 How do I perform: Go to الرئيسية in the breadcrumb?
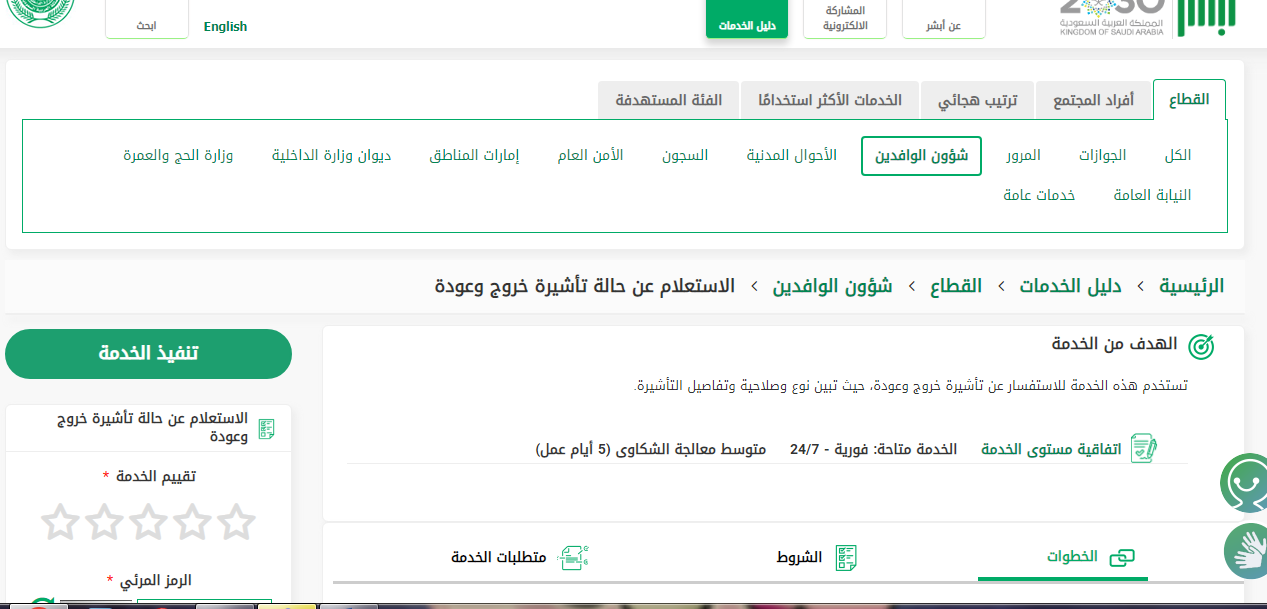click(x=1191, y=286)
